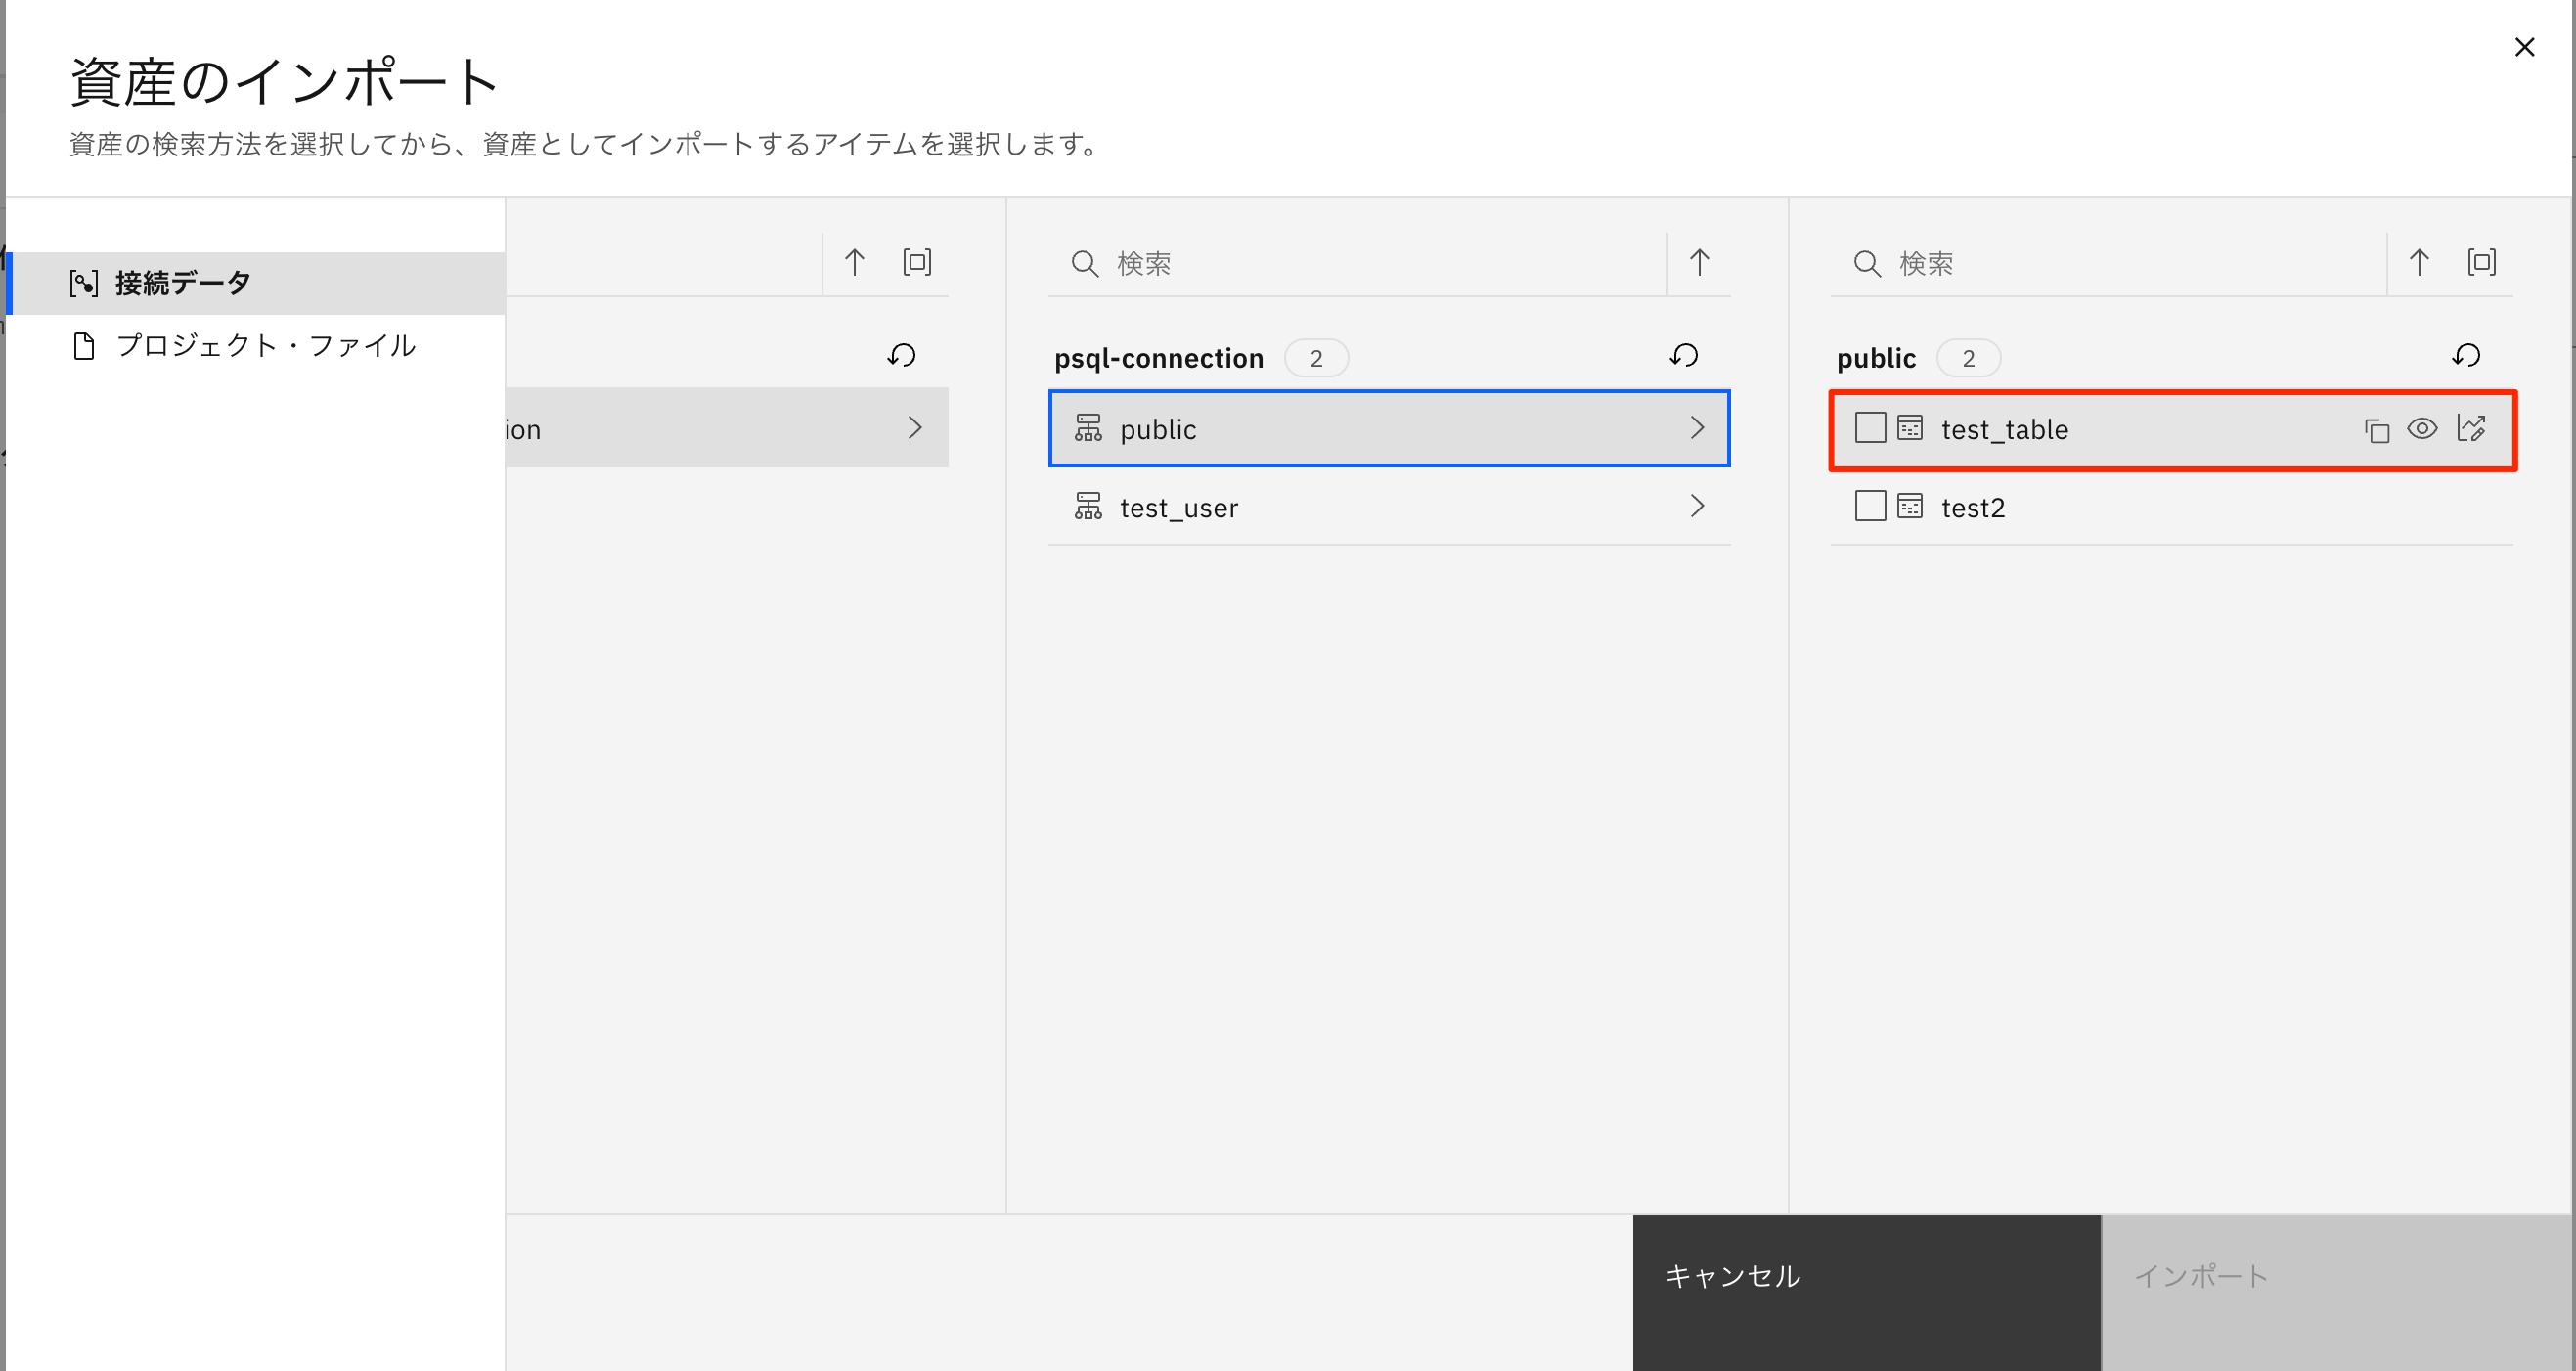2576x1371 pixels.
Task: Click the import-asset icon on the test_table row
Action: tap(2472, 428)
